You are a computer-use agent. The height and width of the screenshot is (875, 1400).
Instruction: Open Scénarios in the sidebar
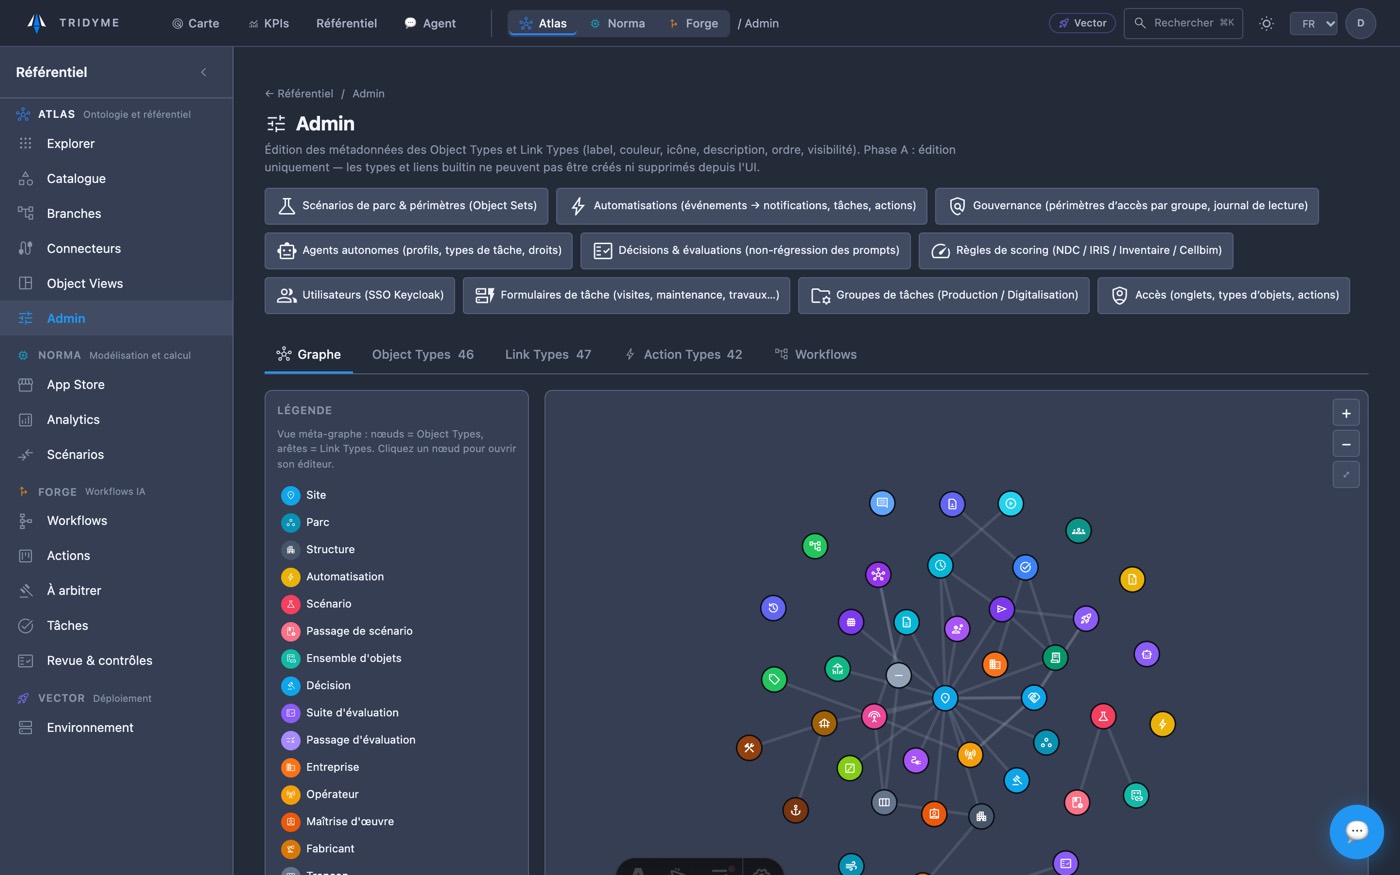[x=116, y=454]
